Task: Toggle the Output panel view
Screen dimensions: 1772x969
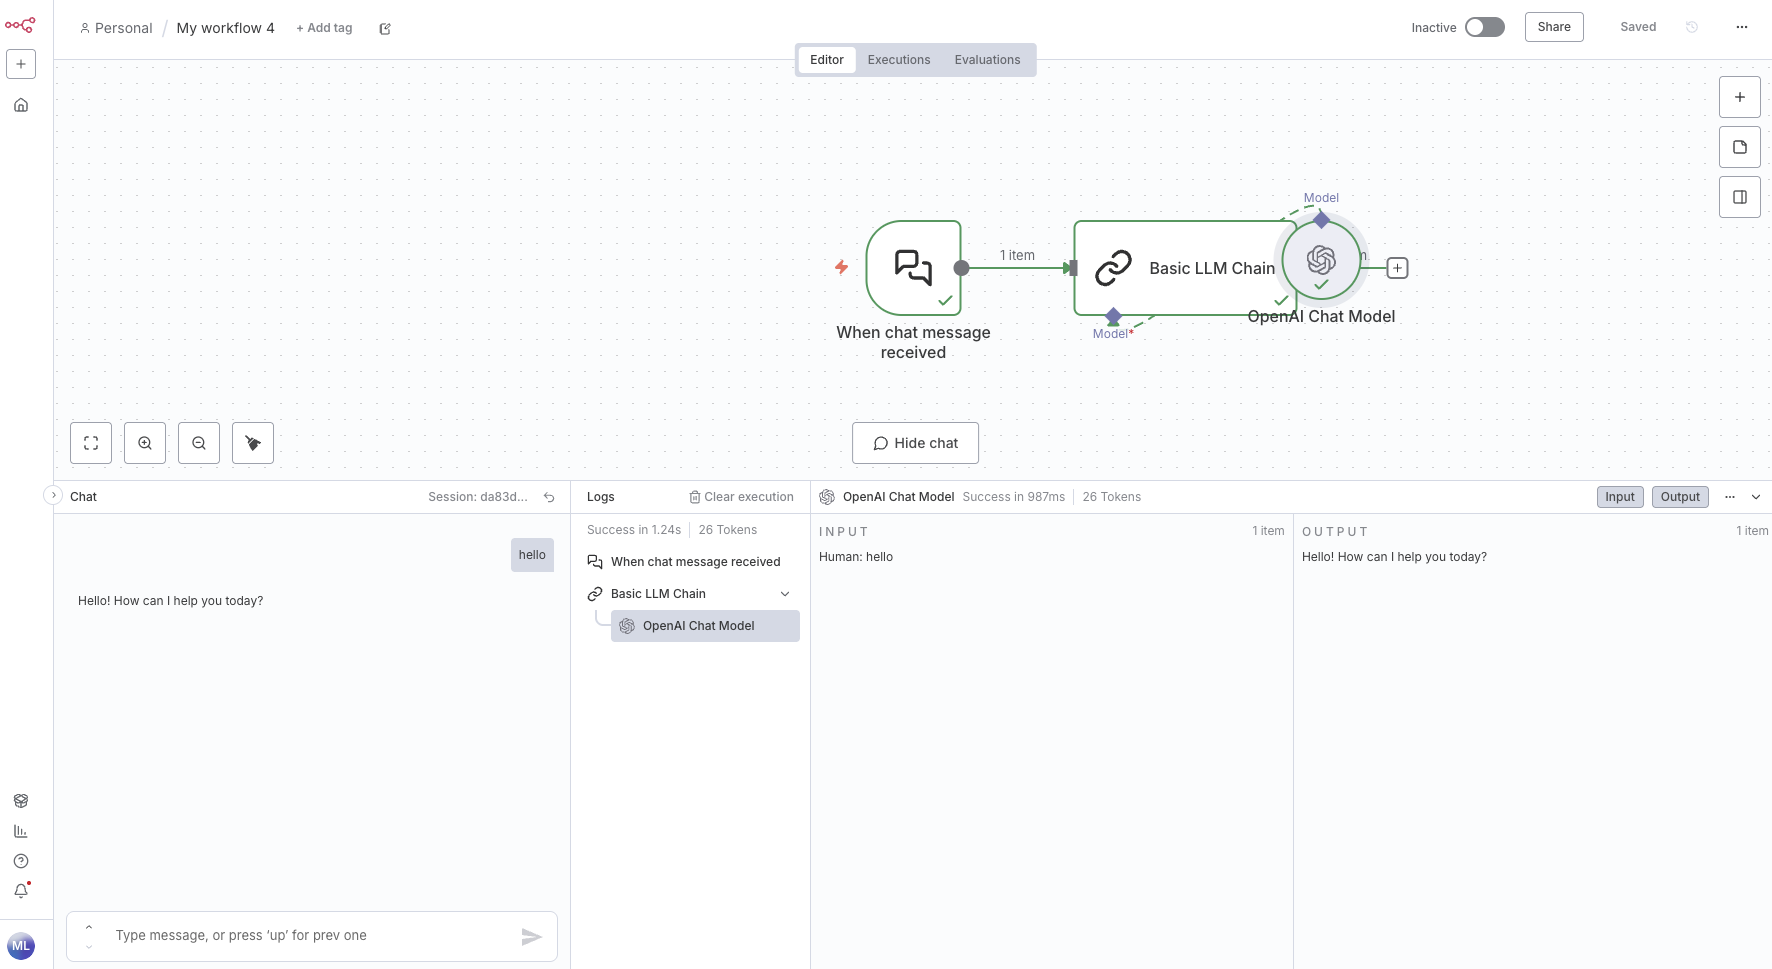Action: 1680,497
